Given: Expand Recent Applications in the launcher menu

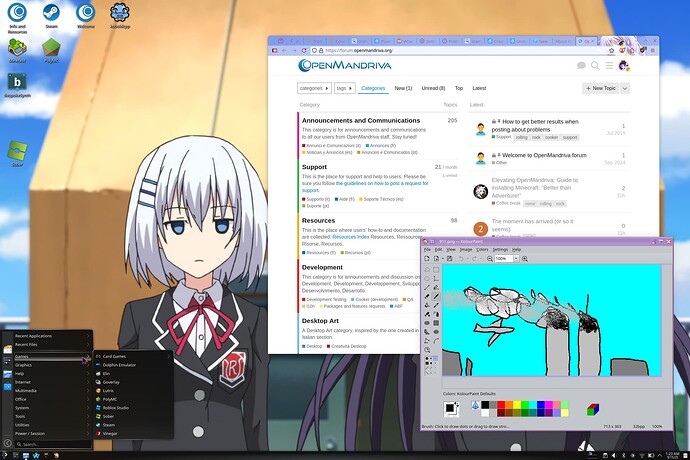Looking at the screenshot, I should 52,336.
